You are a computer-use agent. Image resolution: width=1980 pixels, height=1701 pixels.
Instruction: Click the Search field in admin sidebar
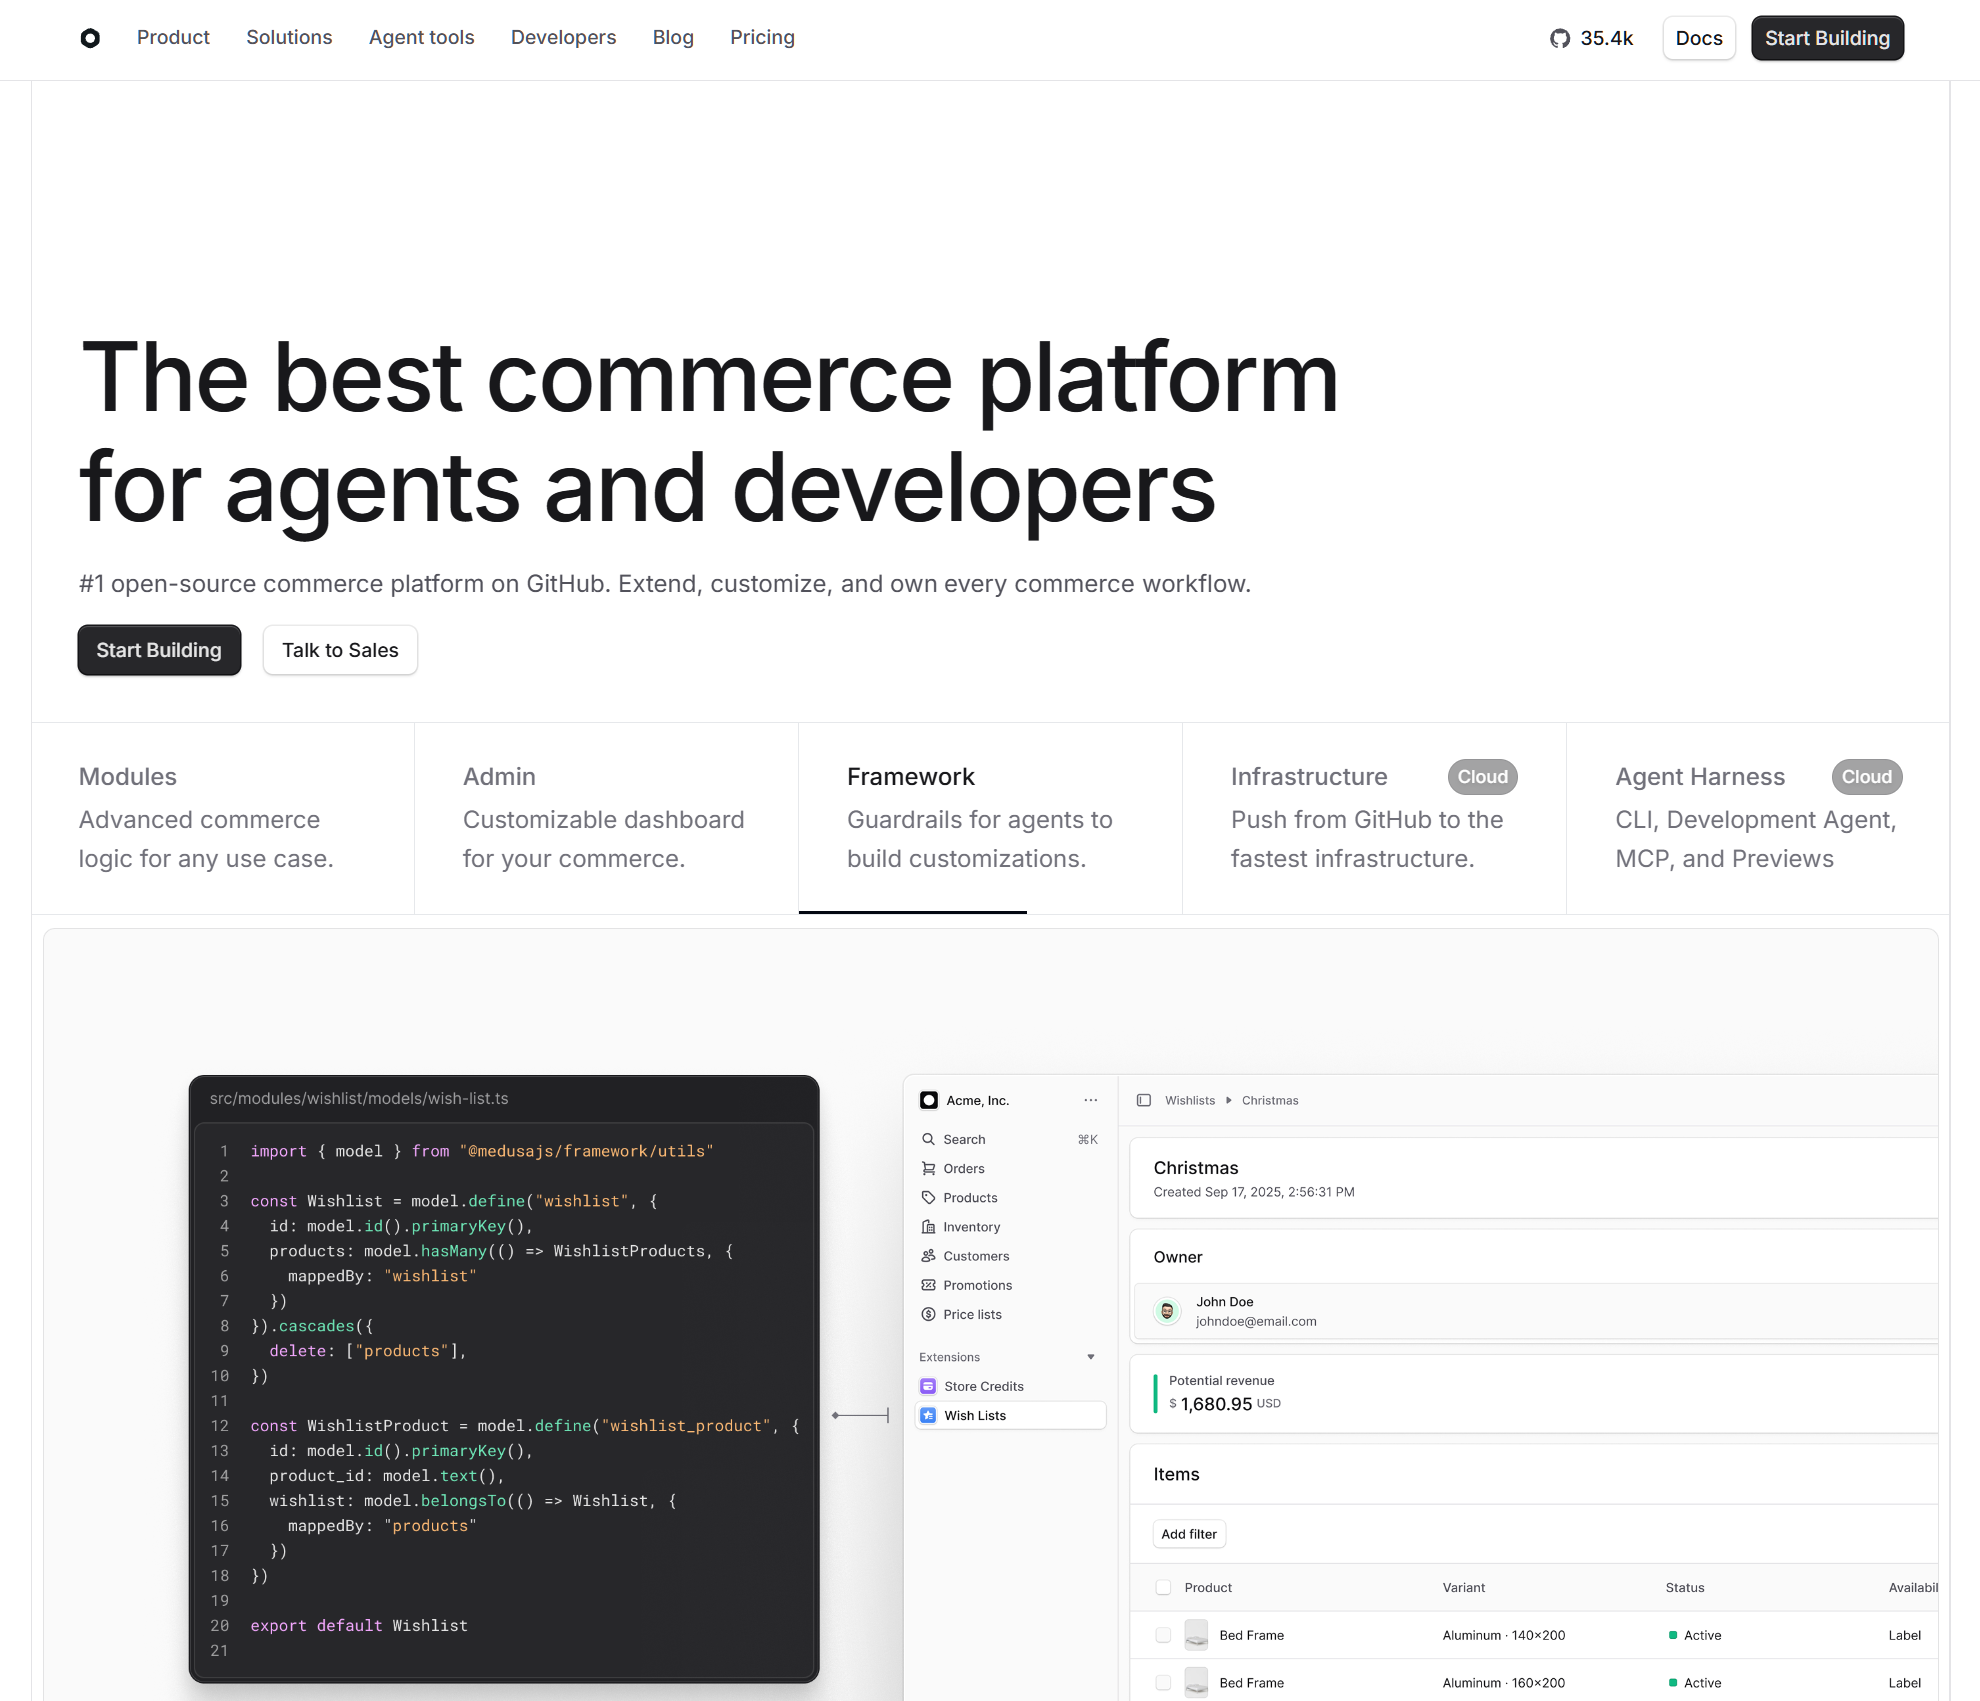click(1010, 1139)
